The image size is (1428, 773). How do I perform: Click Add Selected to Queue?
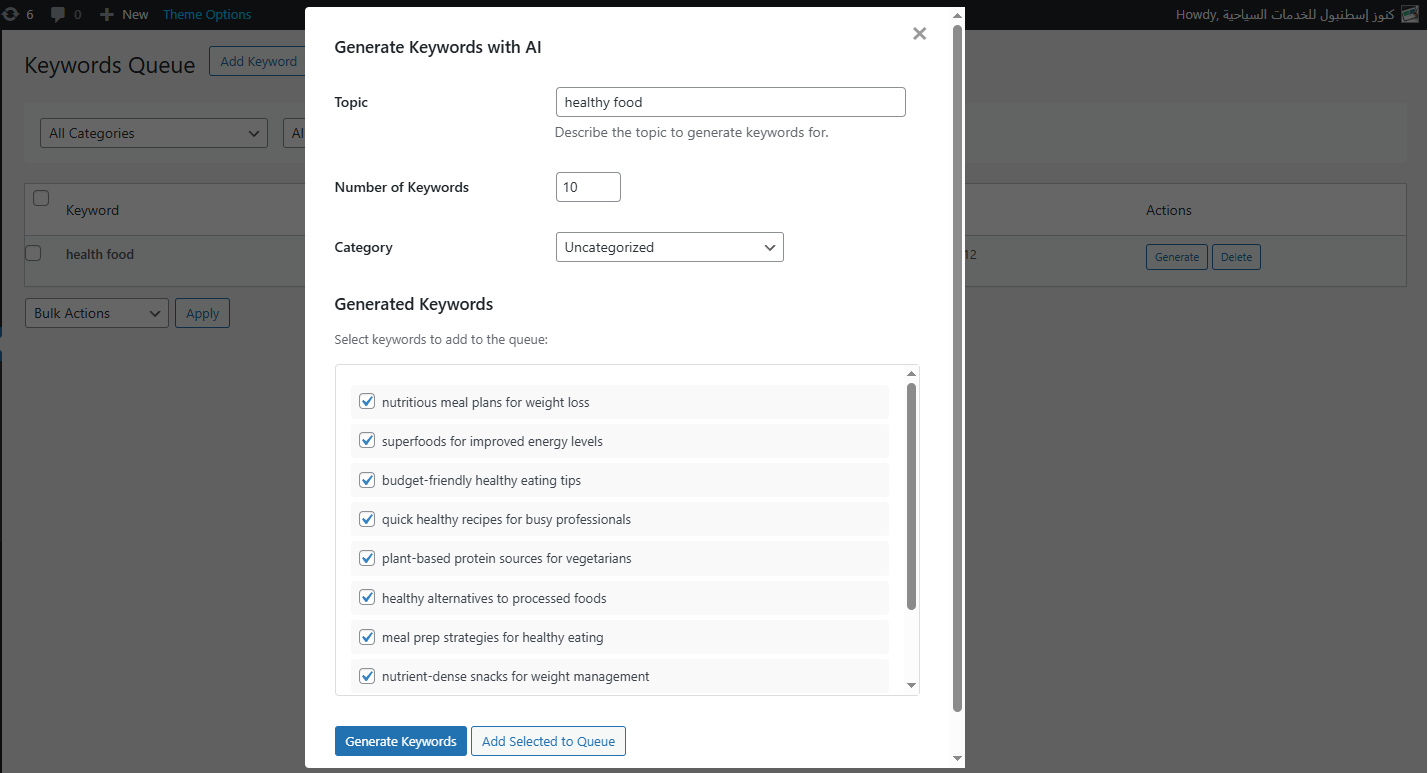point(548,741)
